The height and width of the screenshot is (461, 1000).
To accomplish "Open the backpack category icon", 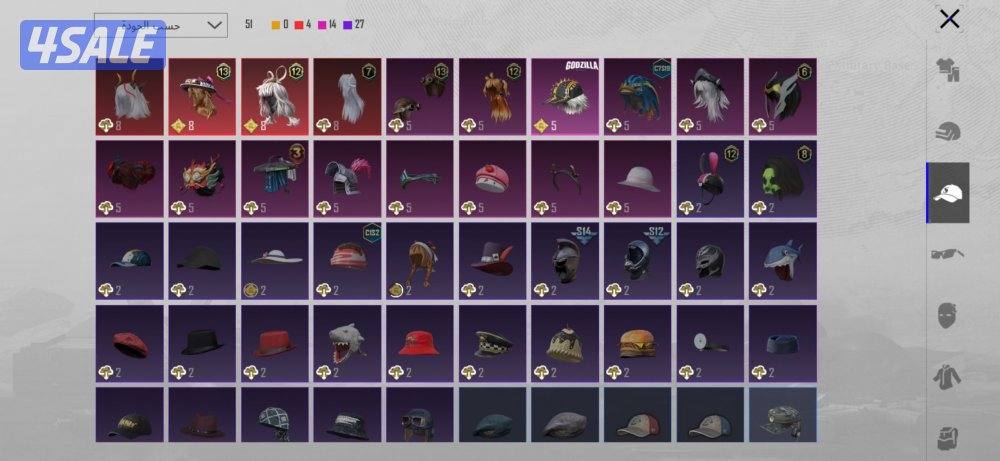I will tap(948, 437).
